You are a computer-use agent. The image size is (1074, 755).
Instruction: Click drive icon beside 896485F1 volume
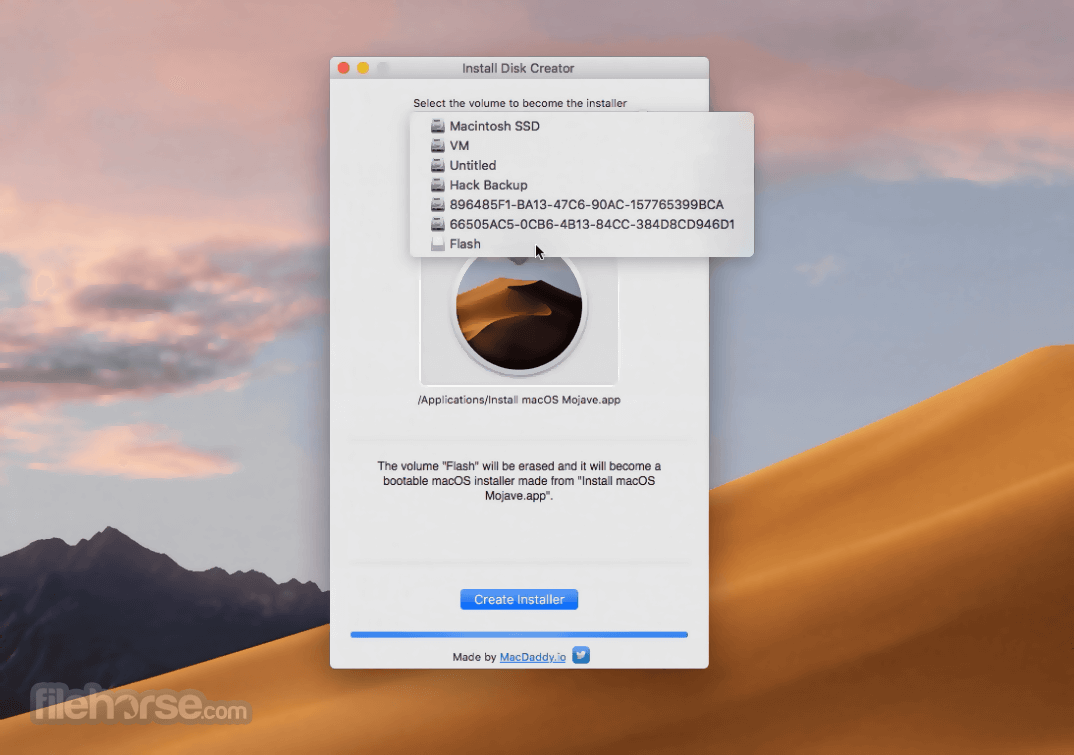coord(438,205)
